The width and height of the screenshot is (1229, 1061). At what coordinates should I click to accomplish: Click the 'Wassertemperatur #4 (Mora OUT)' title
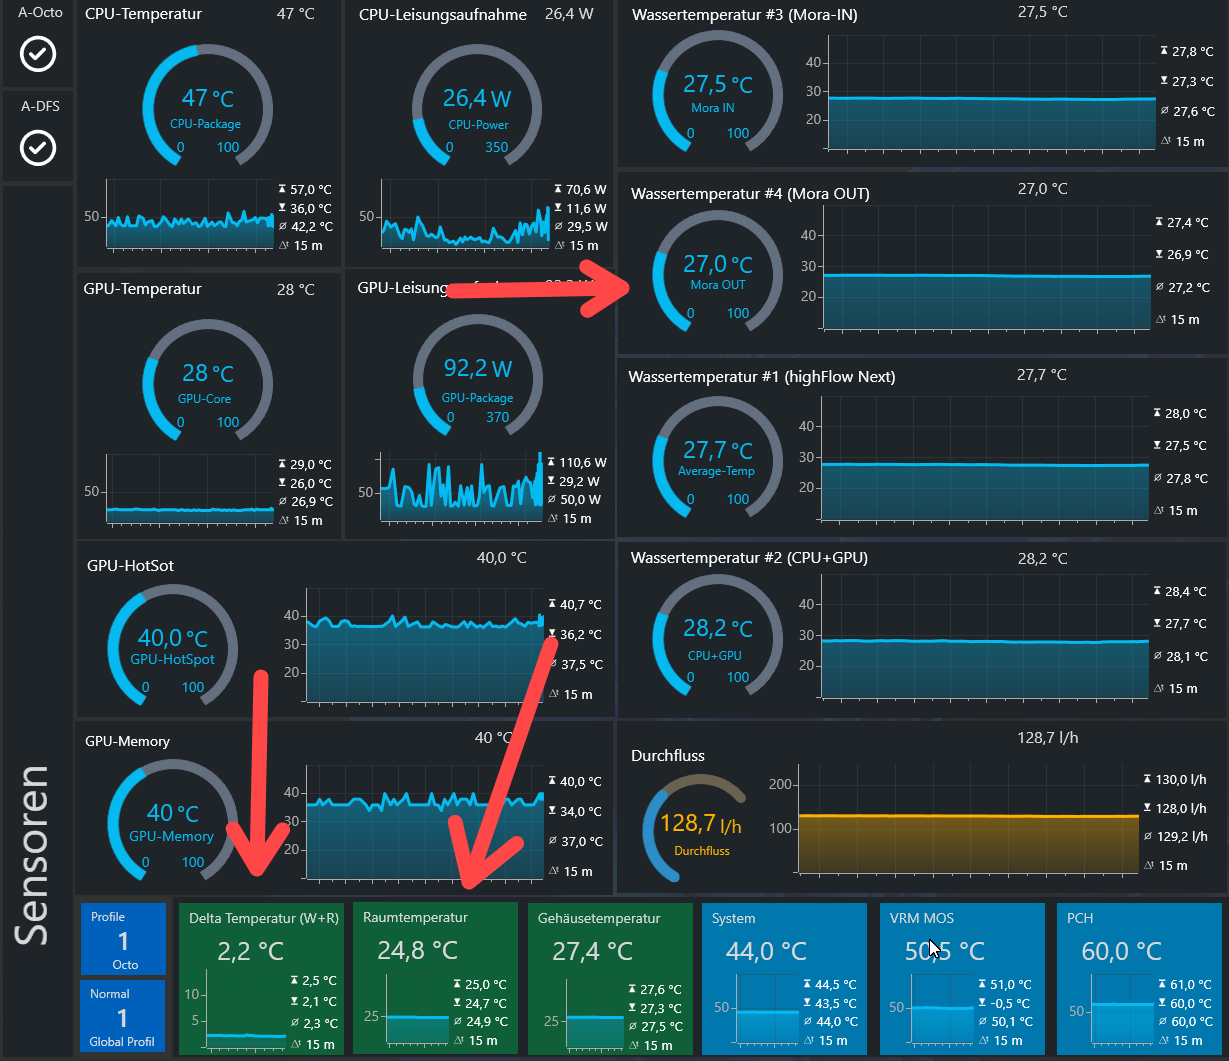pos(750,194)
